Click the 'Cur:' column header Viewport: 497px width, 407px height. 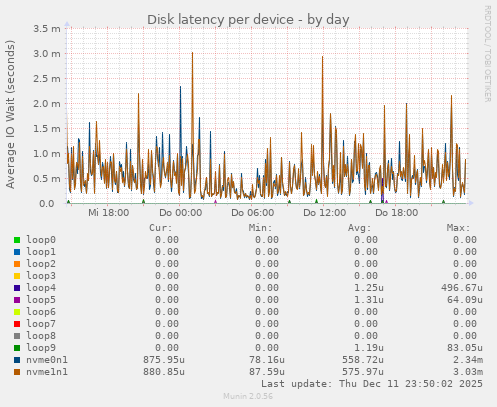pyautogui.click(x=161, y=228)
